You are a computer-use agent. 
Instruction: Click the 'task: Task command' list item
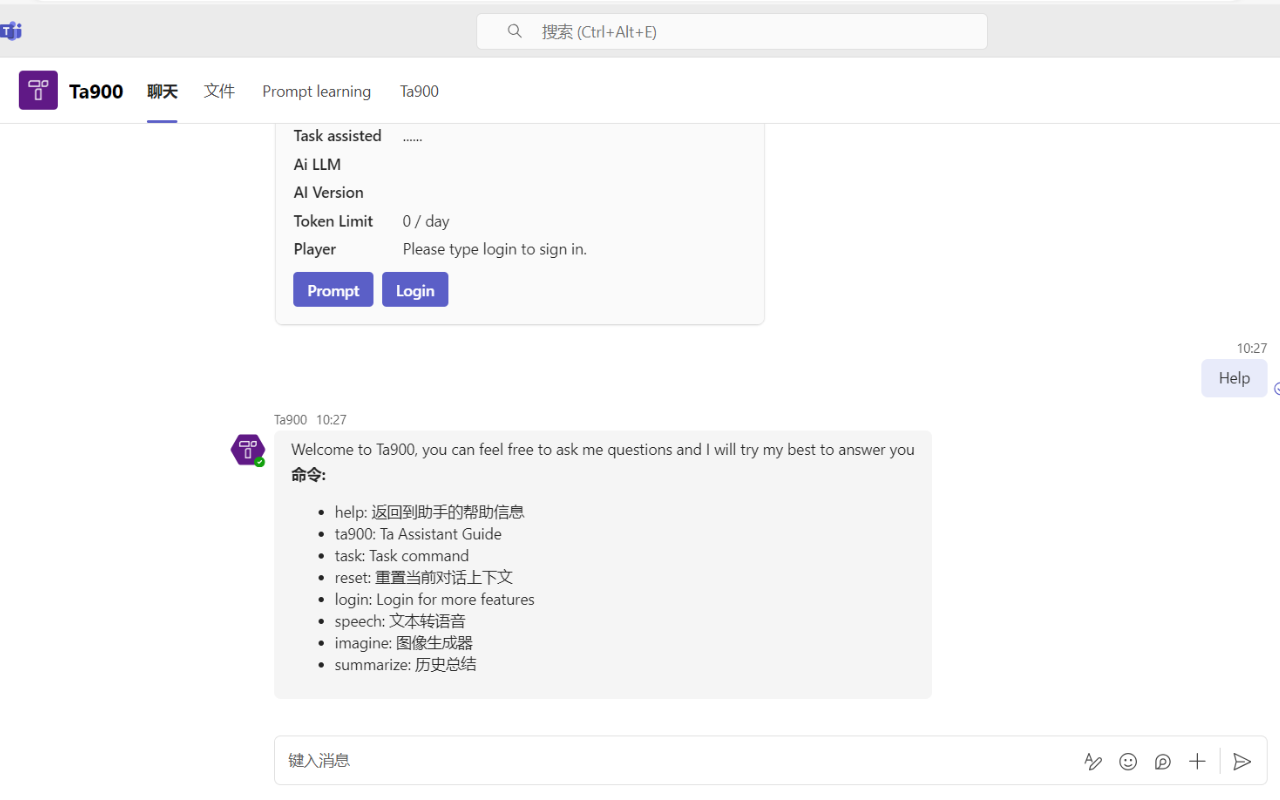click(x=401, y=556)
